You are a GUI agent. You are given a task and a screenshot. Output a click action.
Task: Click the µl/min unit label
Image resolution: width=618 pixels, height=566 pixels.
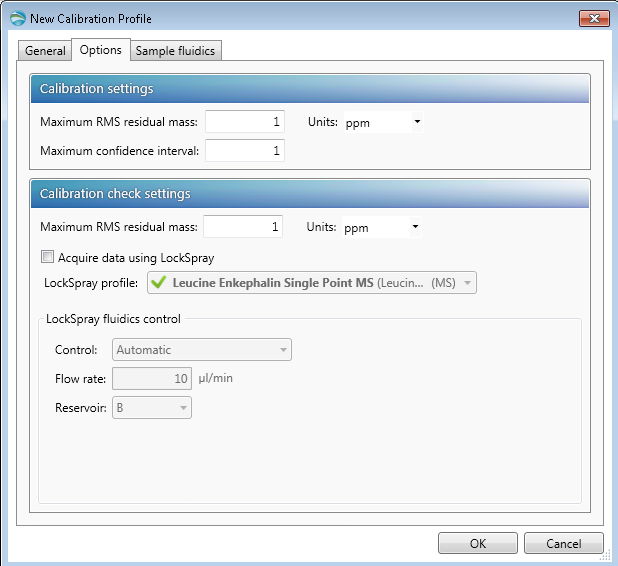(x=216, y=378)
